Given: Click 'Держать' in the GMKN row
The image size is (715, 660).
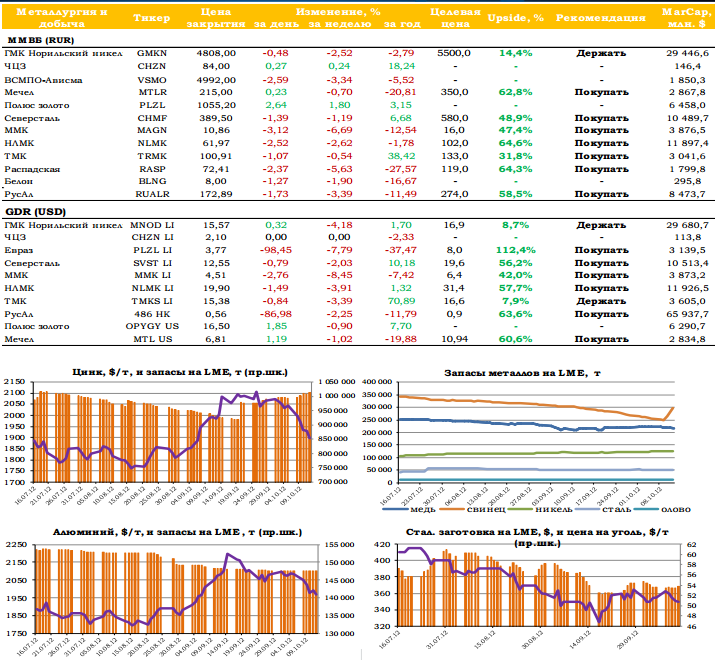Looking at the screenshot, I should pos(601,53).
